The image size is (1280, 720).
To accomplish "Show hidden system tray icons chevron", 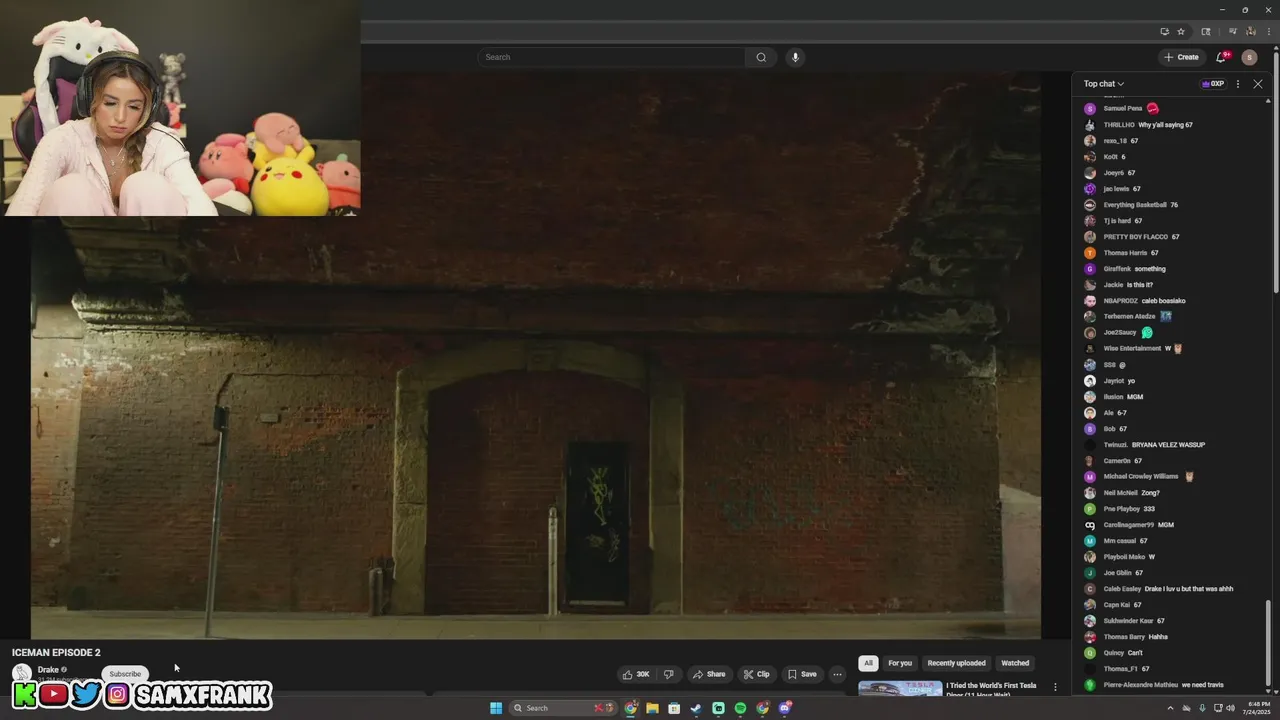I will point(1171,708).
